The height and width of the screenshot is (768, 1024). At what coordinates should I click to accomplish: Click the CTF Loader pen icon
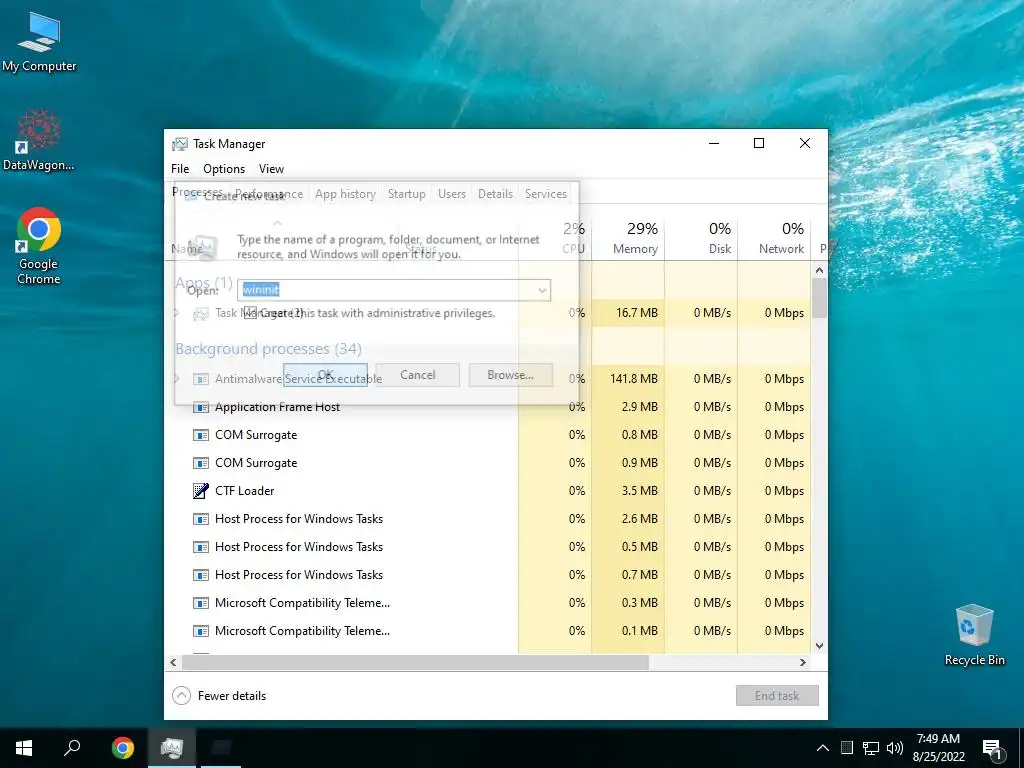coord(200,490)
